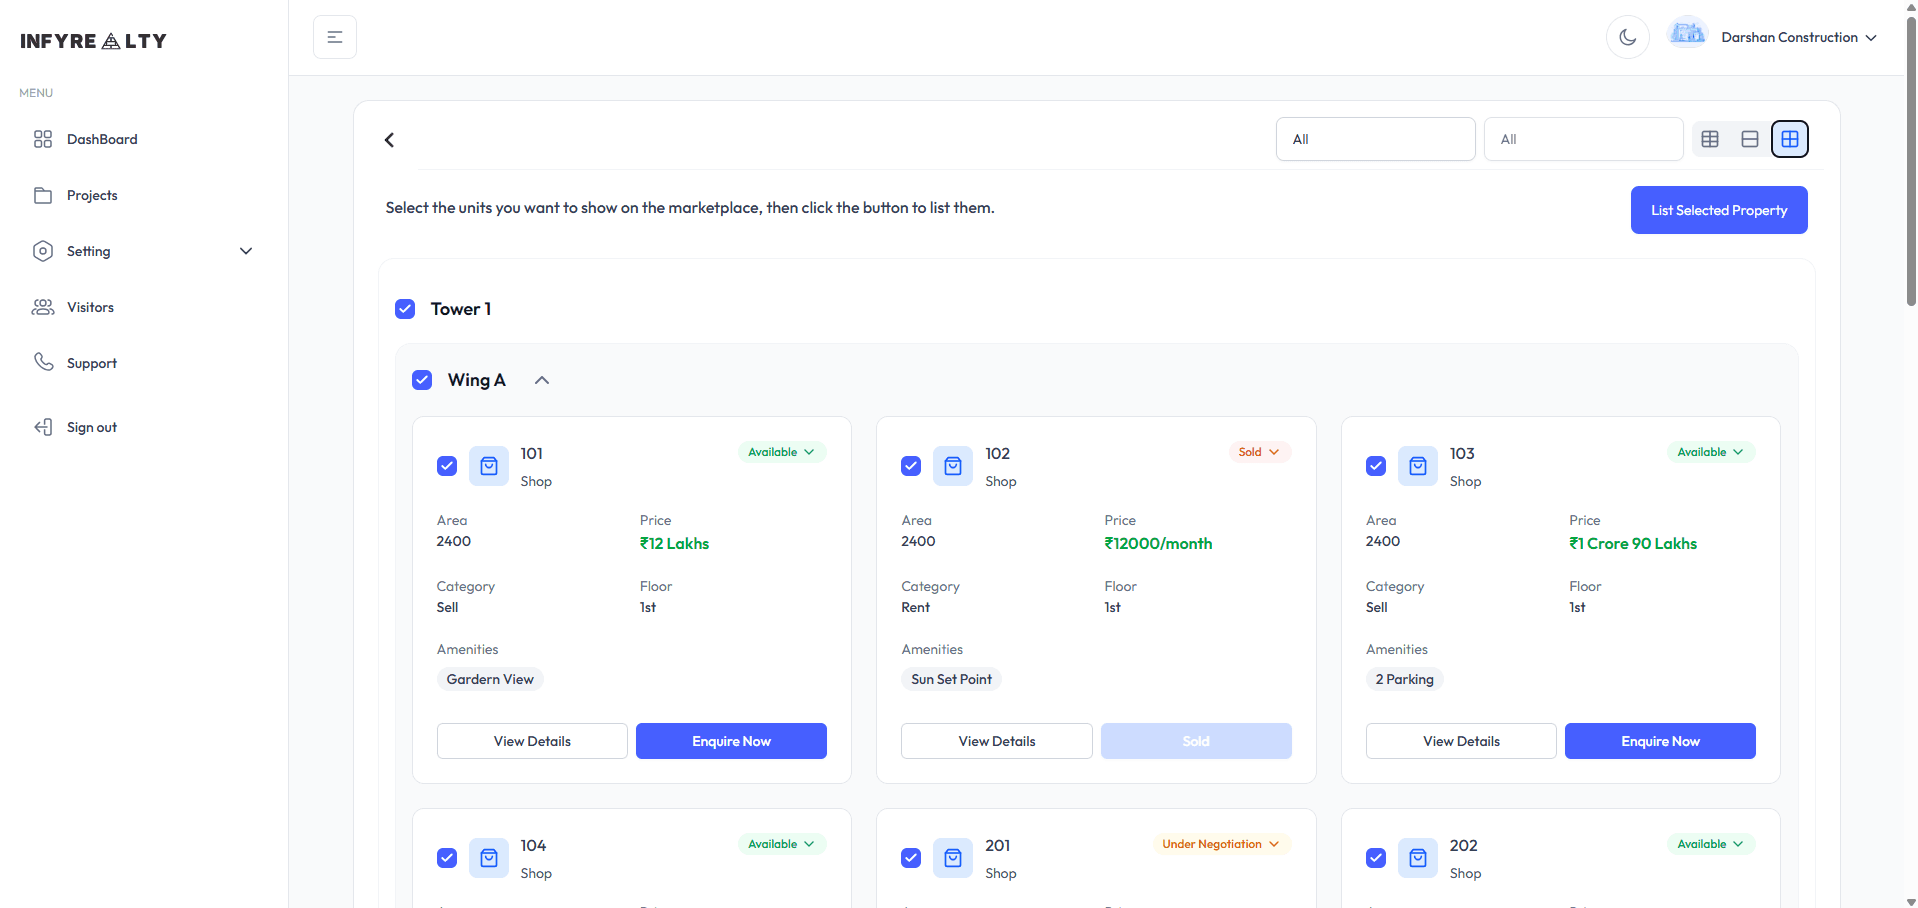The width and height of the screenshot is (1918, 908).
Task: Deselect unit 103 checkbox
Action: pyautogui.click(x=1376, y=466)
